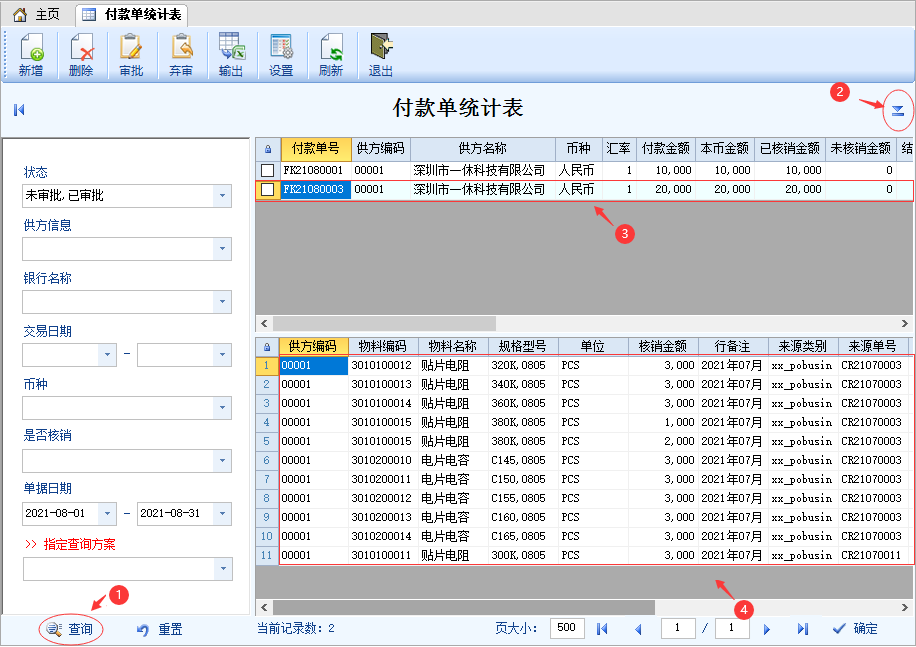Viewport: 916px width, 647px height.
Task: Check the box for row FK21080001
Action: (268, 171)
